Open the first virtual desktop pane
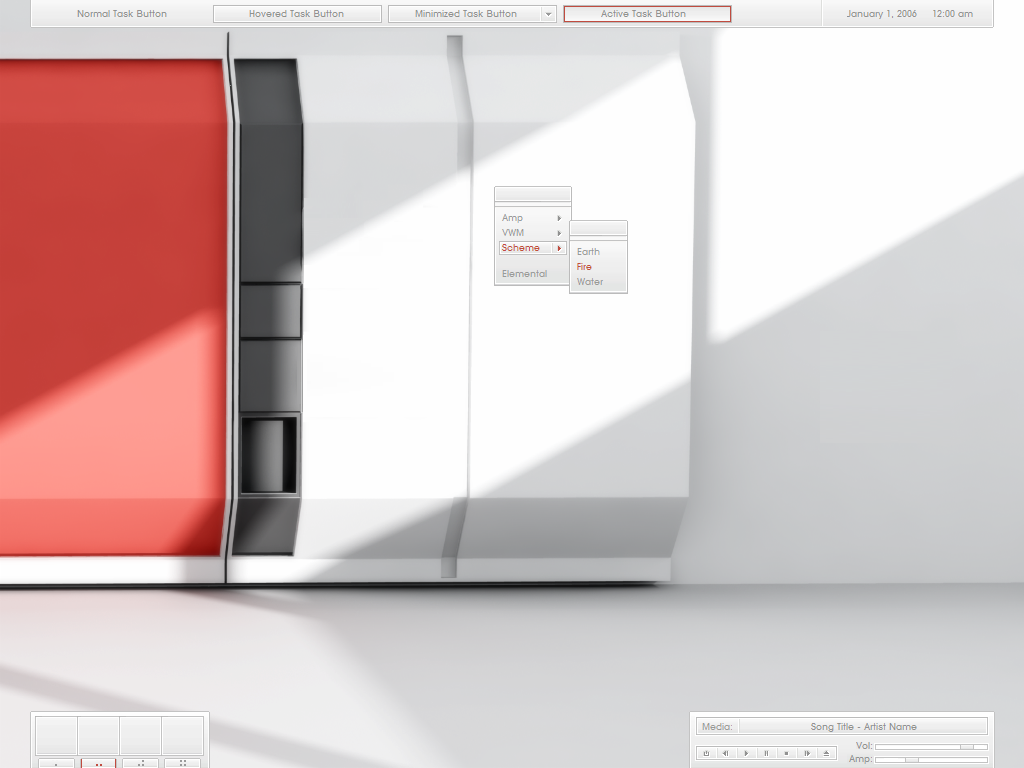 56,735
